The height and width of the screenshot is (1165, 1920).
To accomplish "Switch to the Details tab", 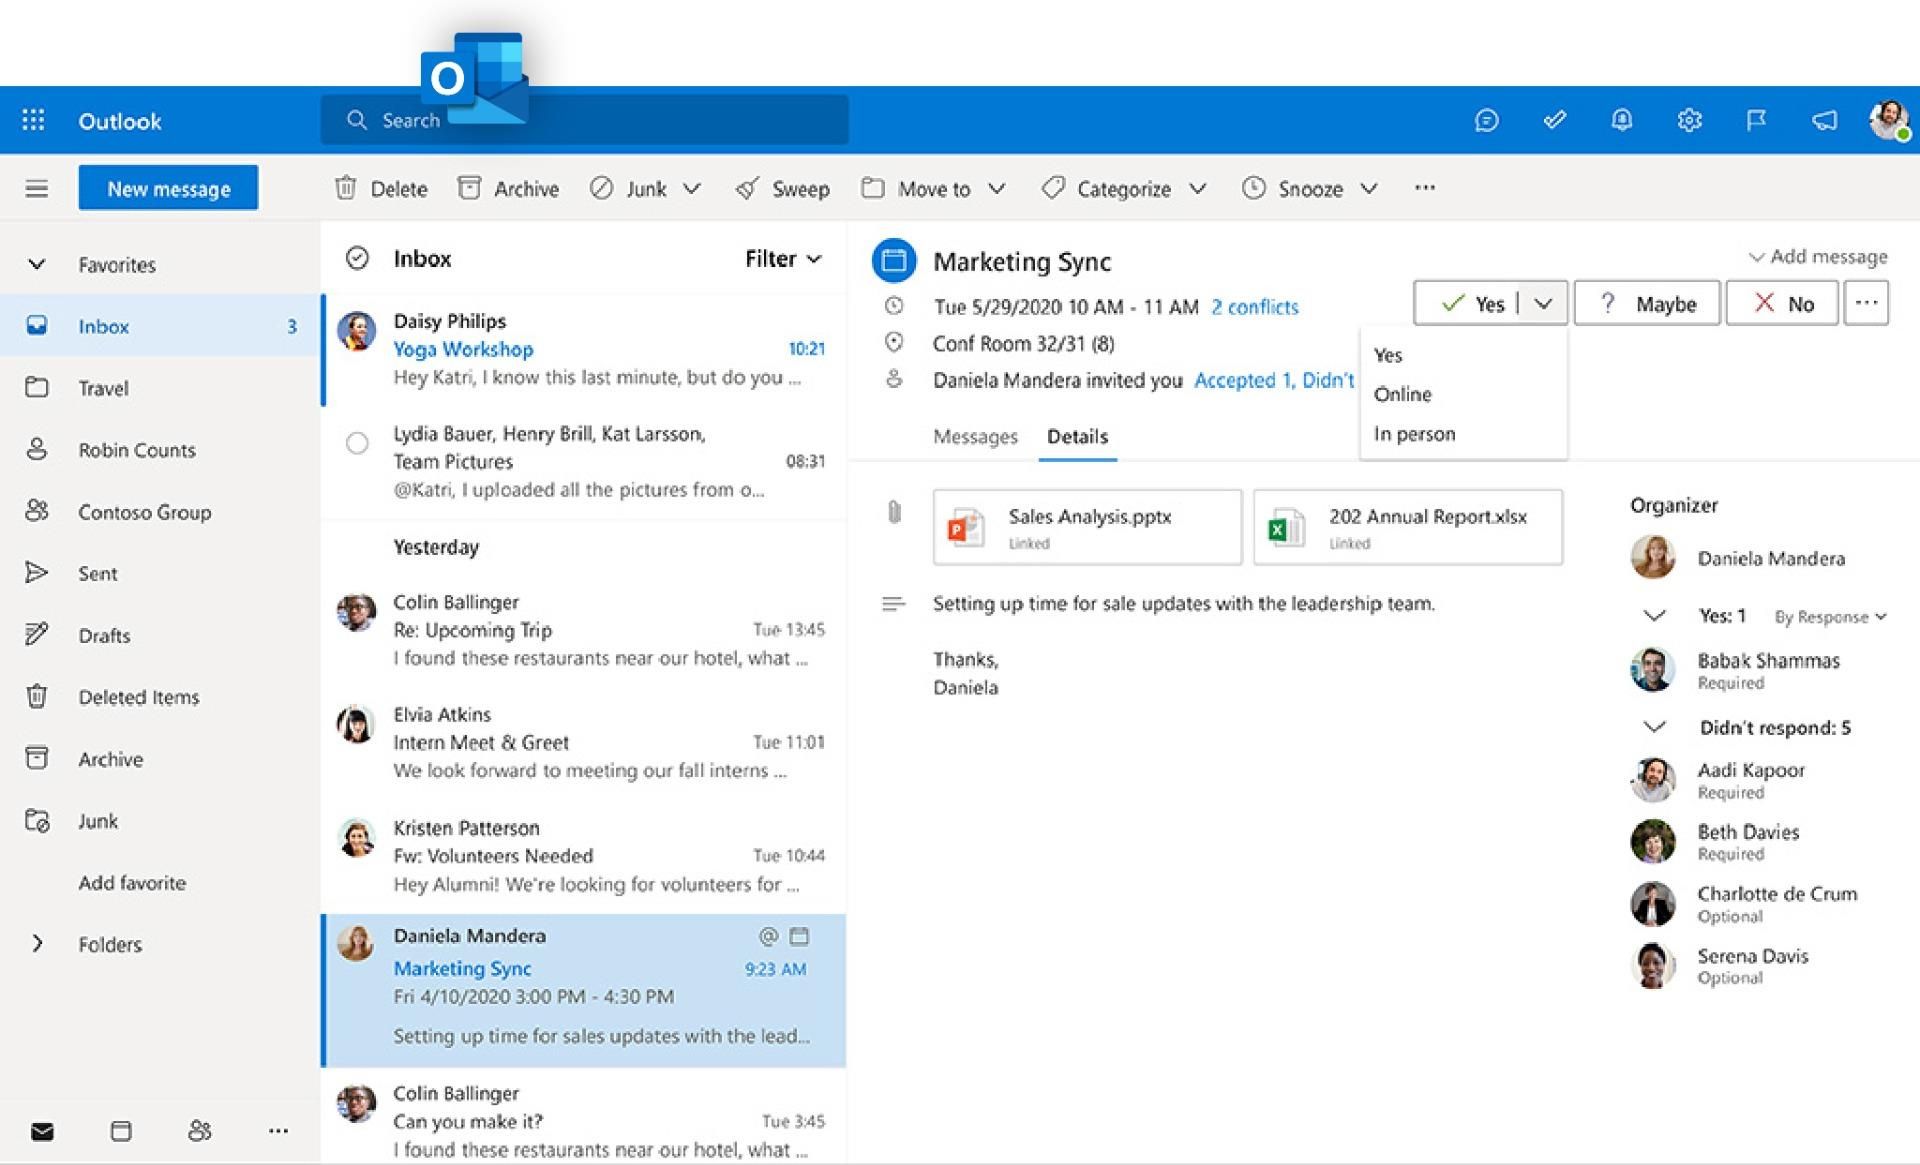I will coord(1077,436).
